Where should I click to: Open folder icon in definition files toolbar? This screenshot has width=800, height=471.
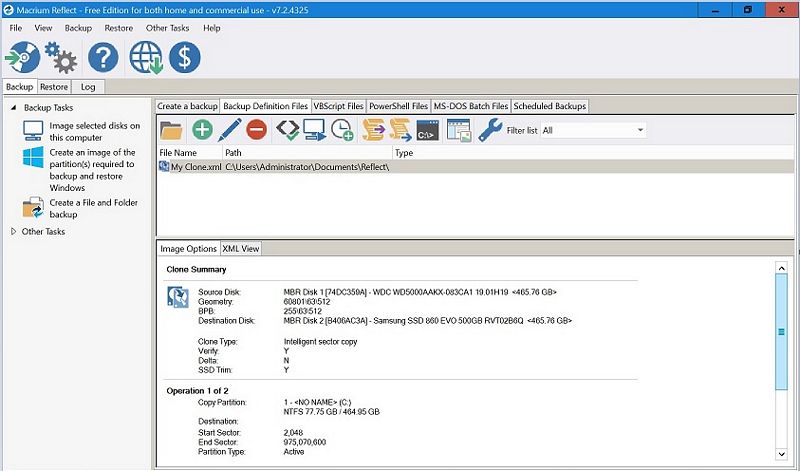coord(171,130)
